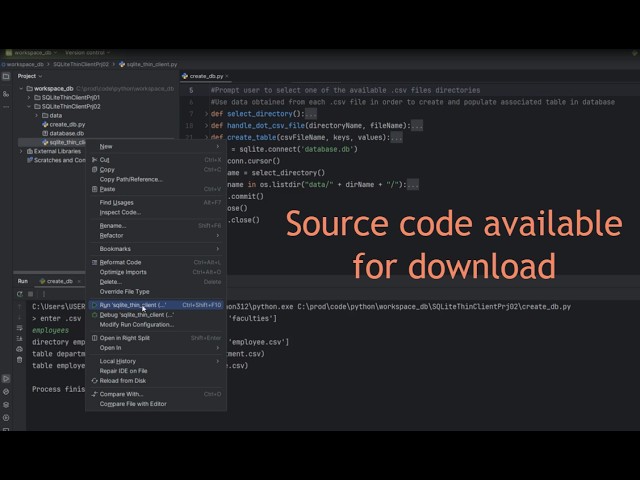This screenshot has height=480, width=640.
Task: Select Reload from Disk
Action: 156,380
